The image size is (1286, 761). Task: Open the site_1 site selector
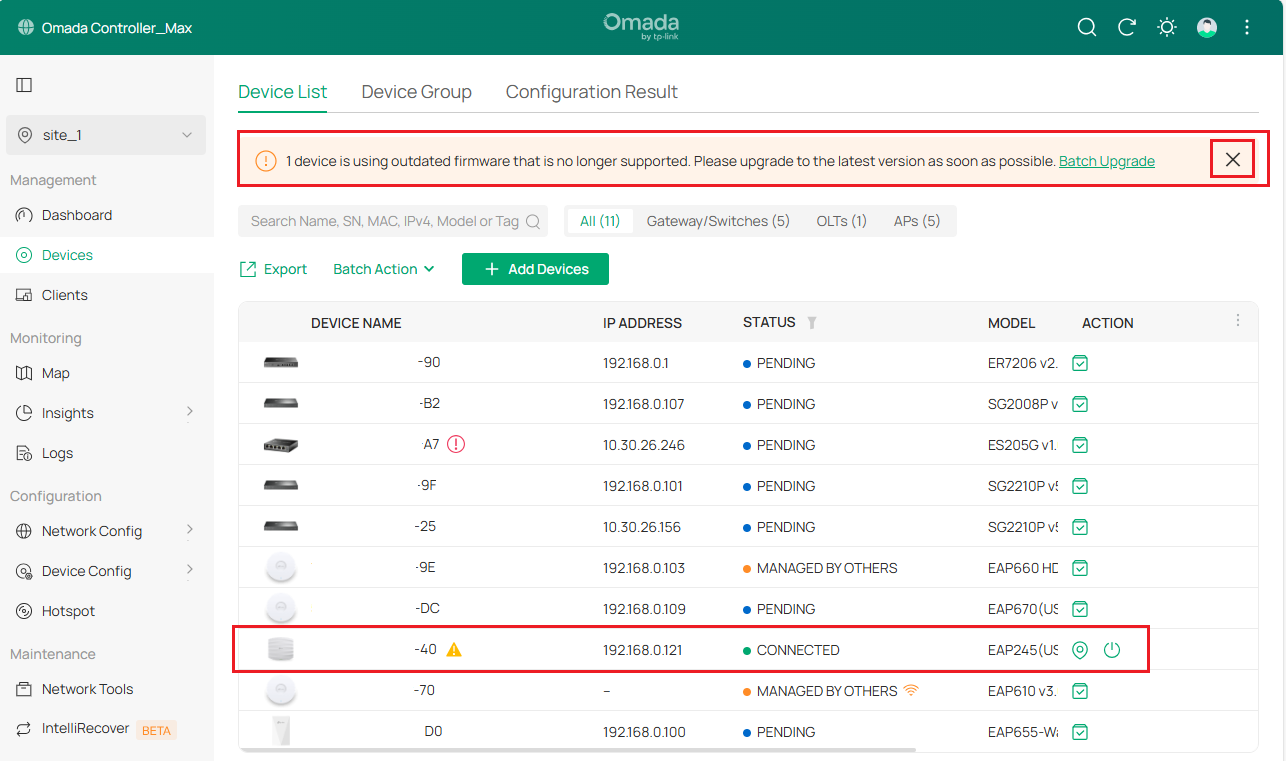[x=105, y=134]
